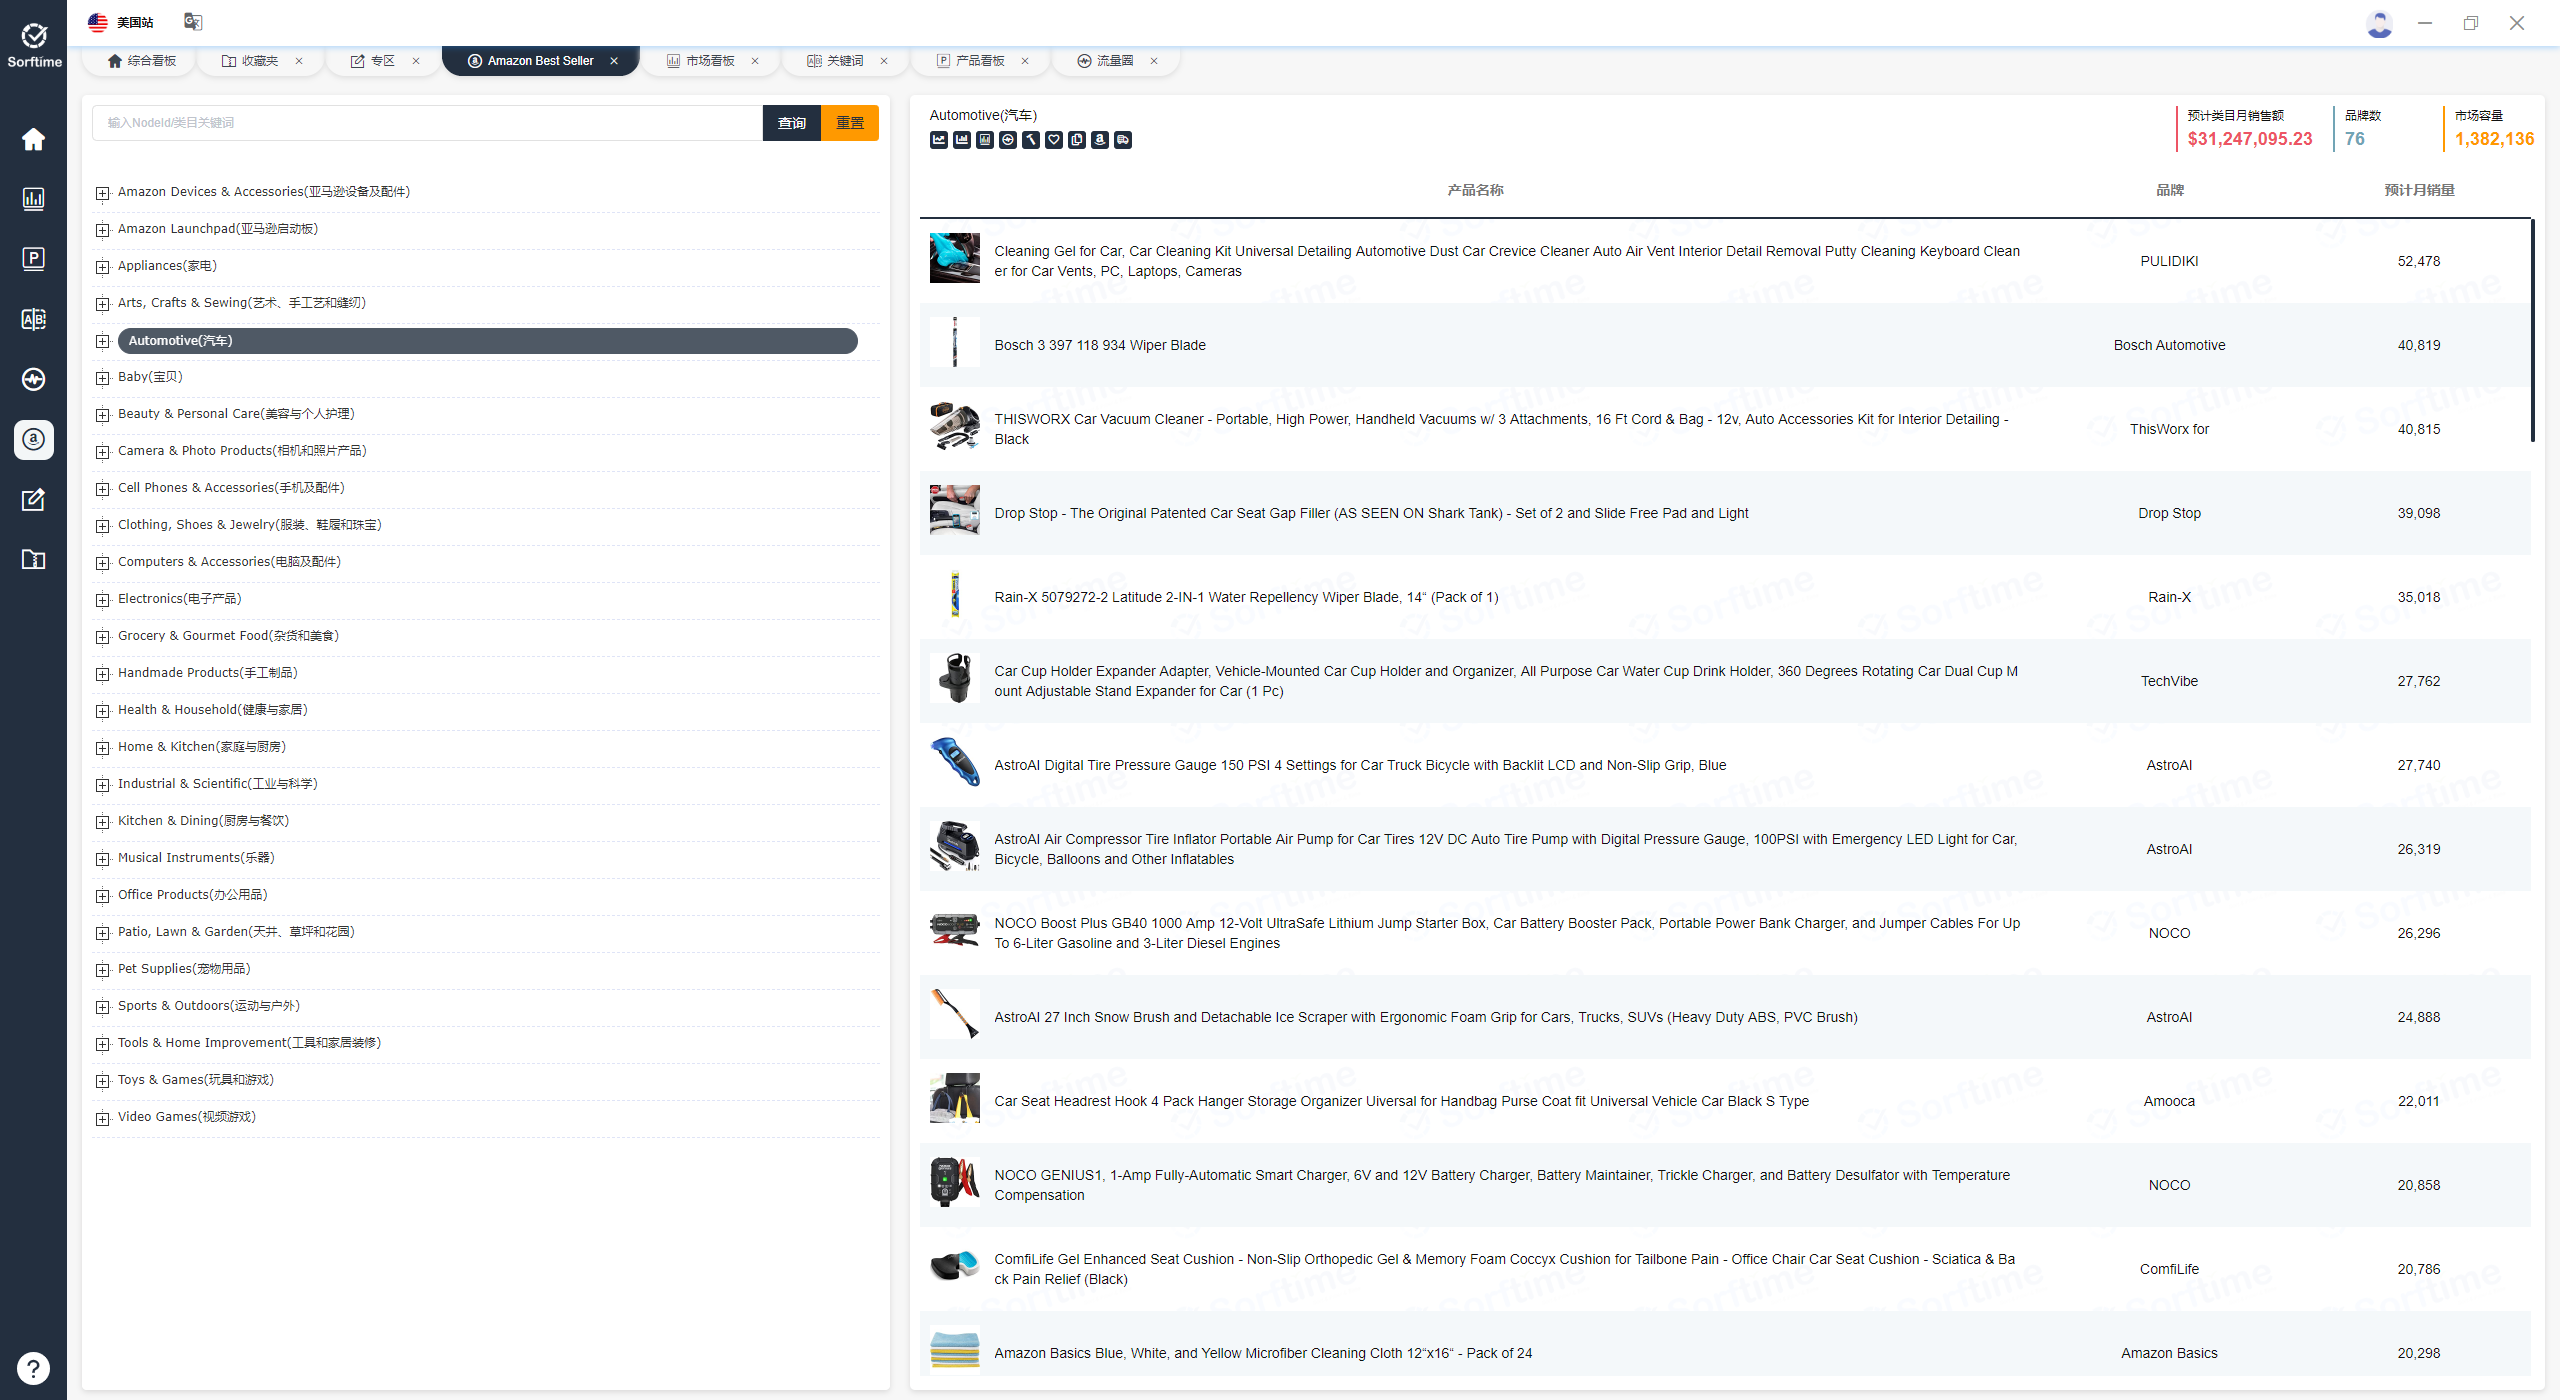Select the US flag site switcher

point(120,22)
